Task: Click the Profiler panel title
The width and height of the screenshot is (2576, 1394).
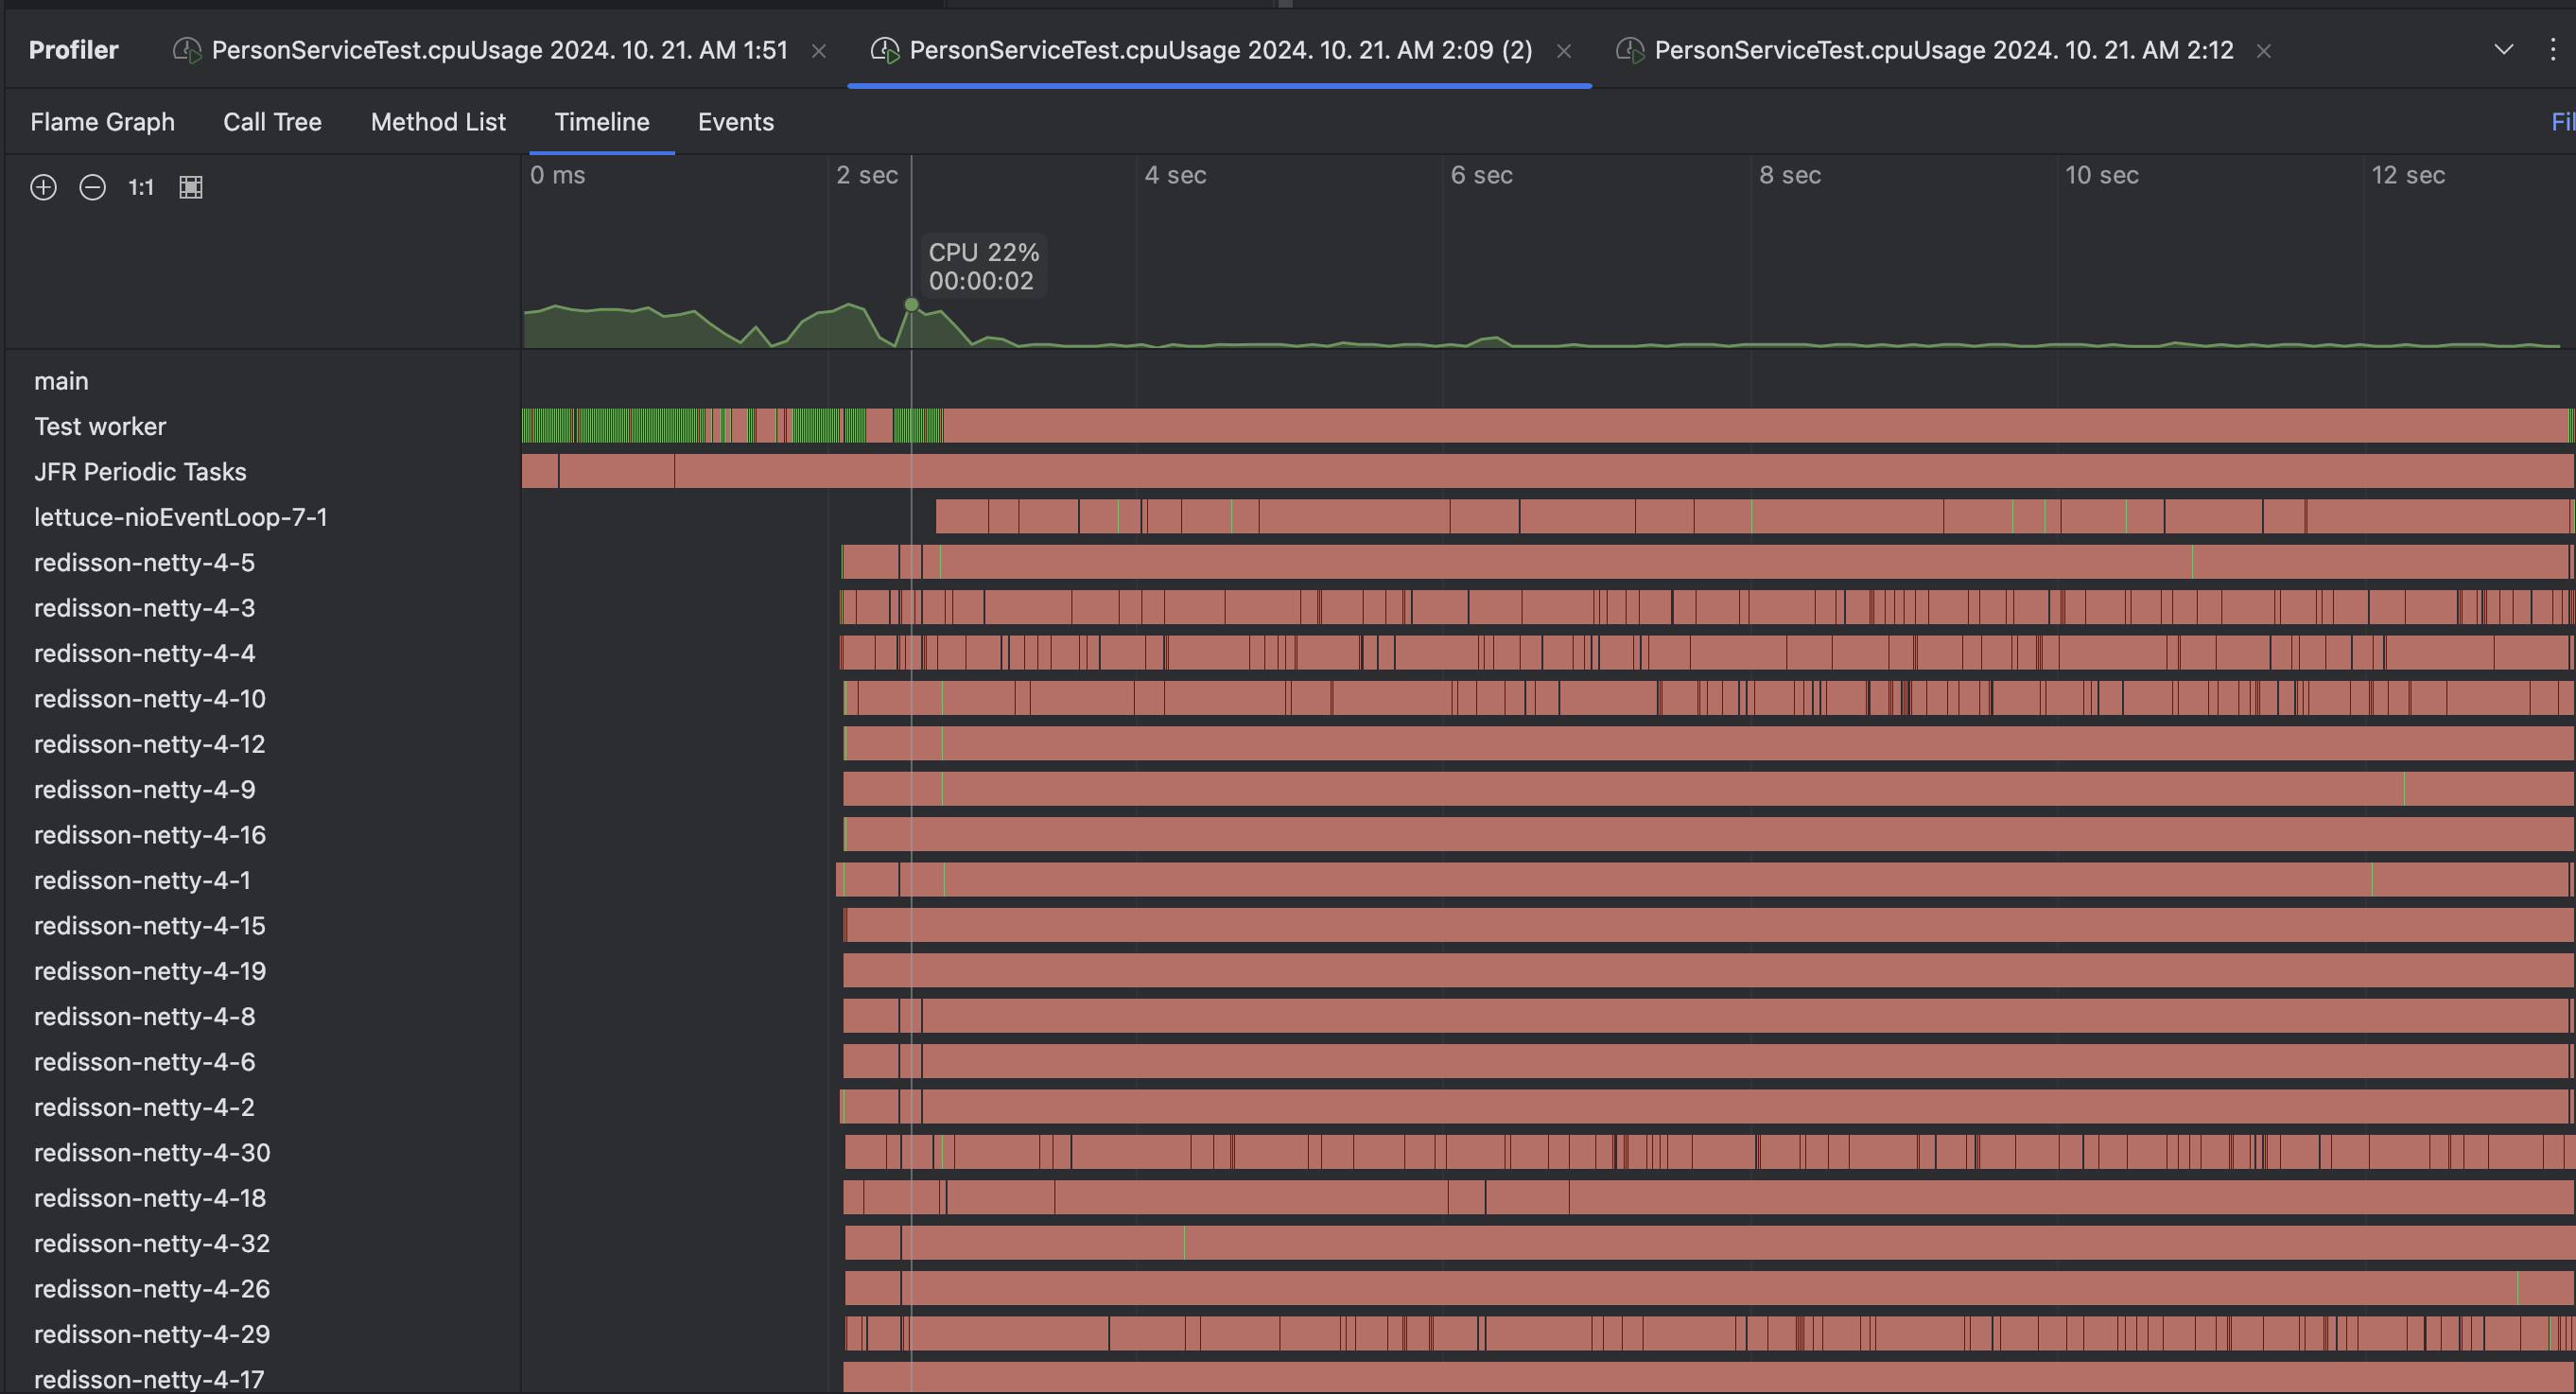Action: (73, 50)
